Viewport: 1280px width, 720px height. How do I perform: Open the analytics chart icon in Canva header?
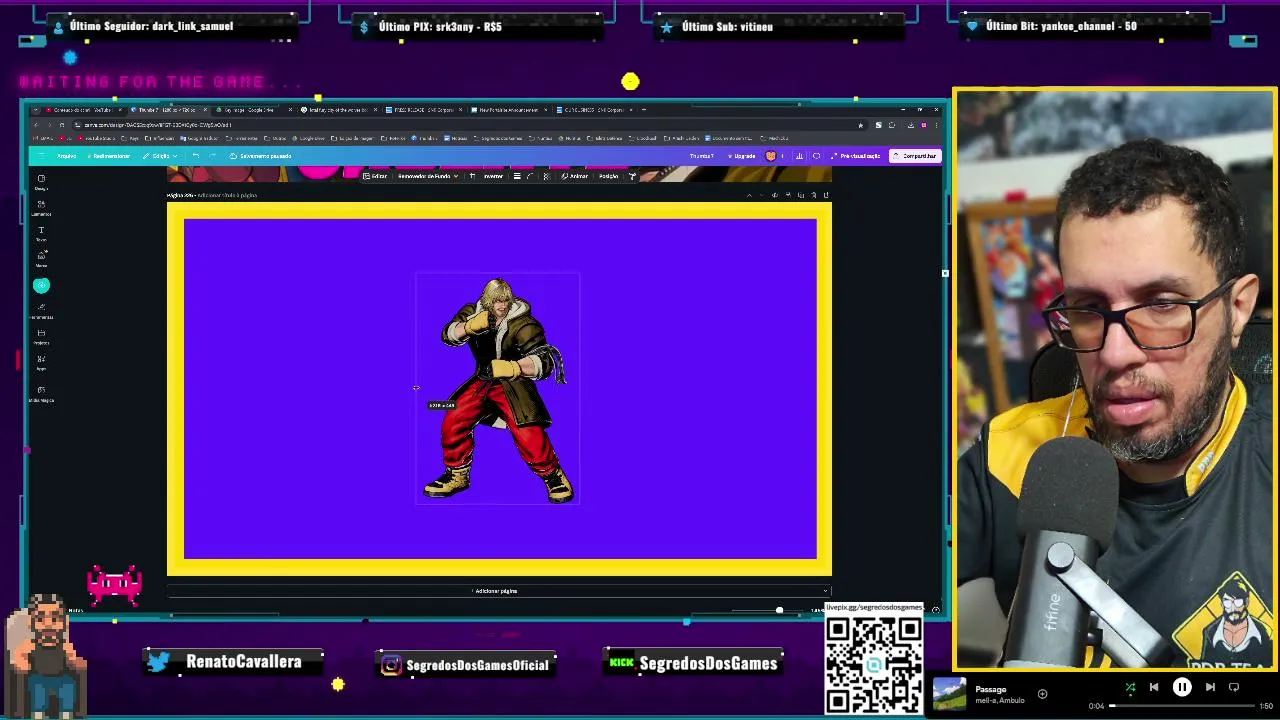799,156
